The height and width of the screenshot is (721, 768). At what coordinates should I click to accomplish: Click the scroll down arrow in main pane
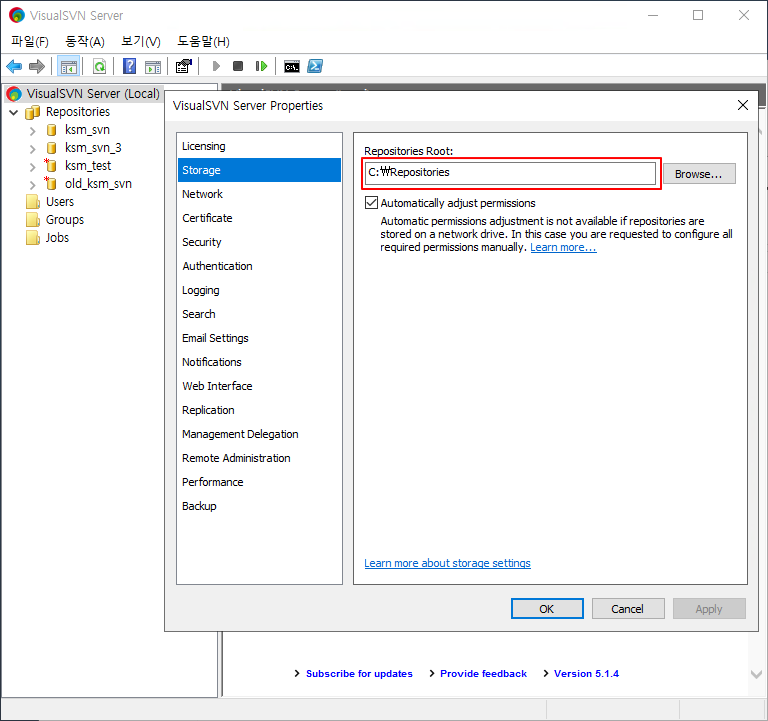tap(756, 674)
